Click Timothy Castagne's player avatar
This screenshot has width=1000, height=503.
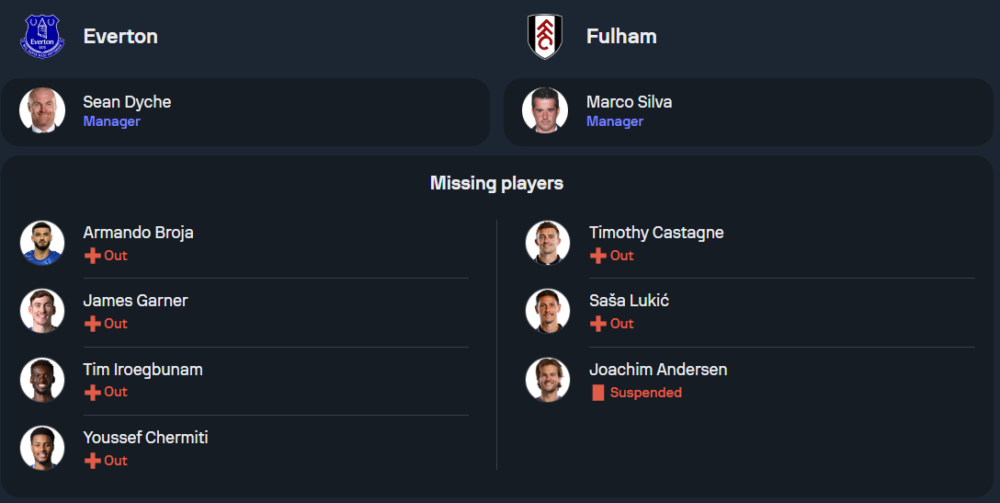547,243
